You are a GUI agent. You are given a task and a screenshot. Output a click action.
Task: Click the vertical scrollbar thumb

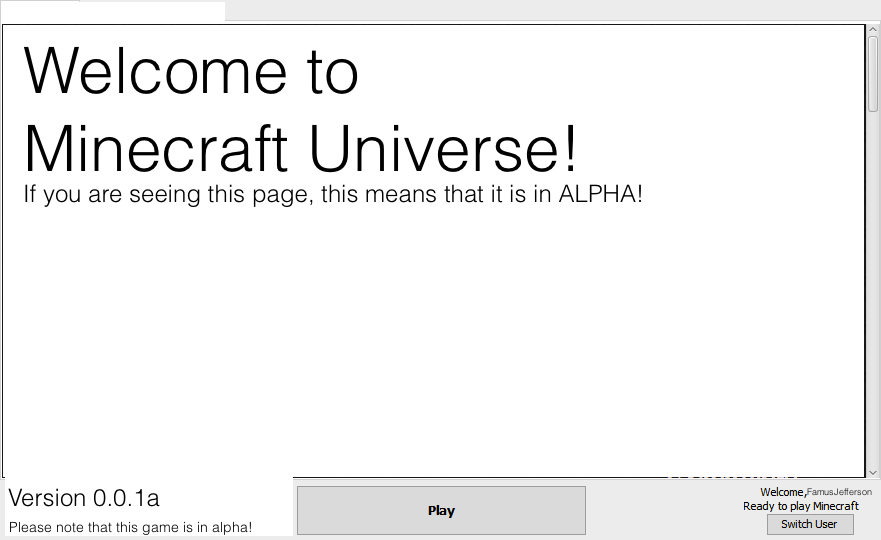(x=872, y=74)
